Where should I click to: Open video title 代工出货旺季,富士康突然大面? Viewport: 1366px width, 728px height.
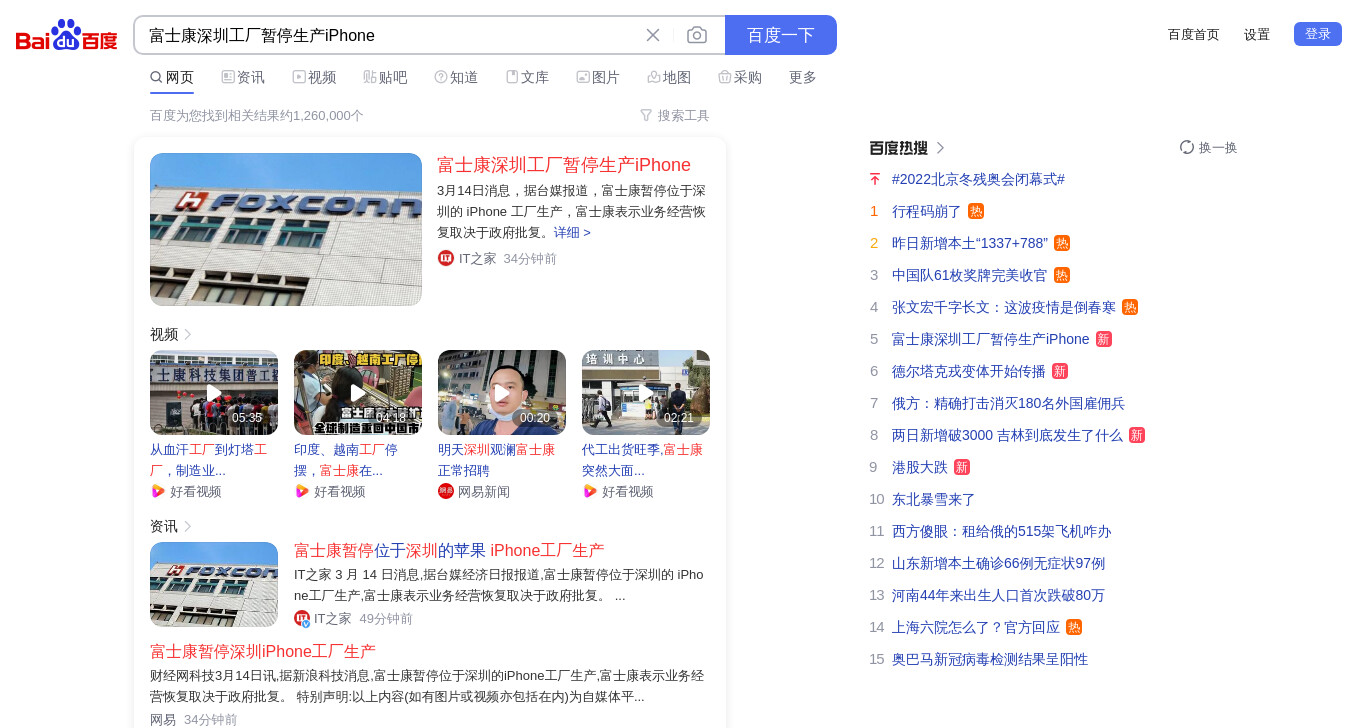coord(642,460)
